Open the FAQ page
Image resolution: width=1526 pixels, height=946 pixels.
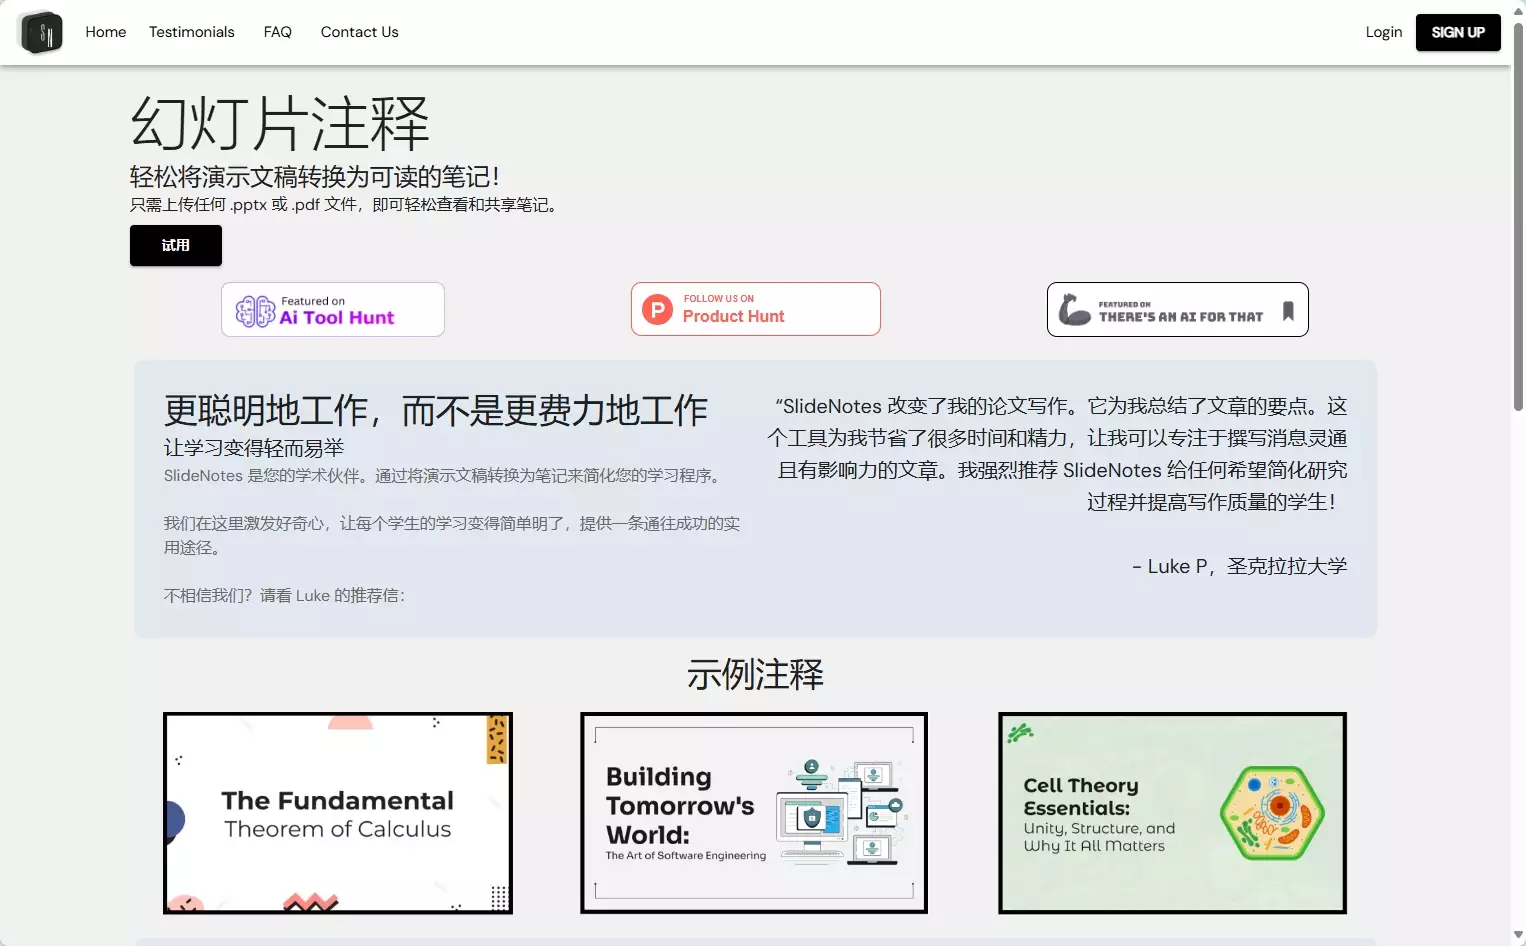click(278, 32)
